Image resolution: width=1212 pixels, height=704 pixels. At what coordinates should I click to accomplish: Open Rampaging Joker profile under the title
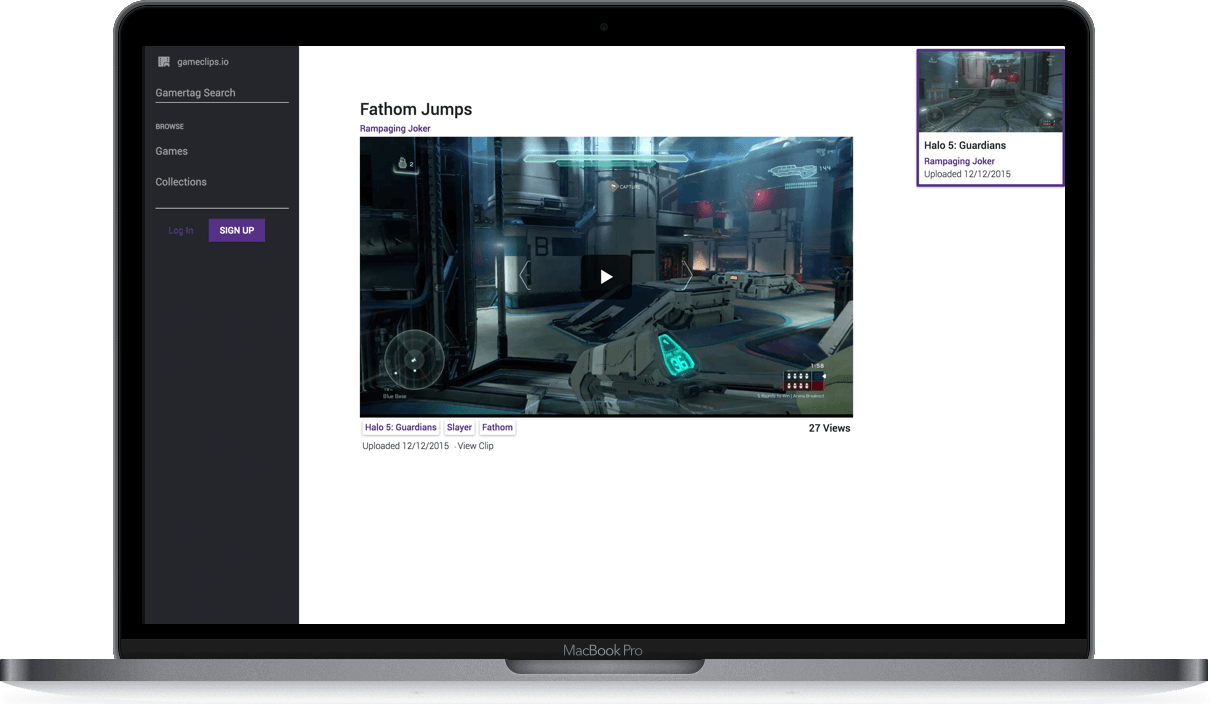[x=395, y=129]
